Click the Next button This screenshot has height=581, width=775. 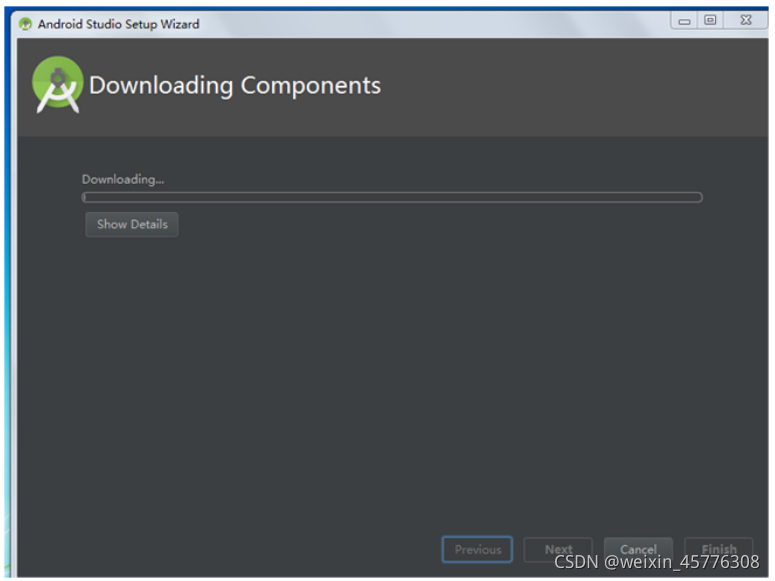[558, 549]
